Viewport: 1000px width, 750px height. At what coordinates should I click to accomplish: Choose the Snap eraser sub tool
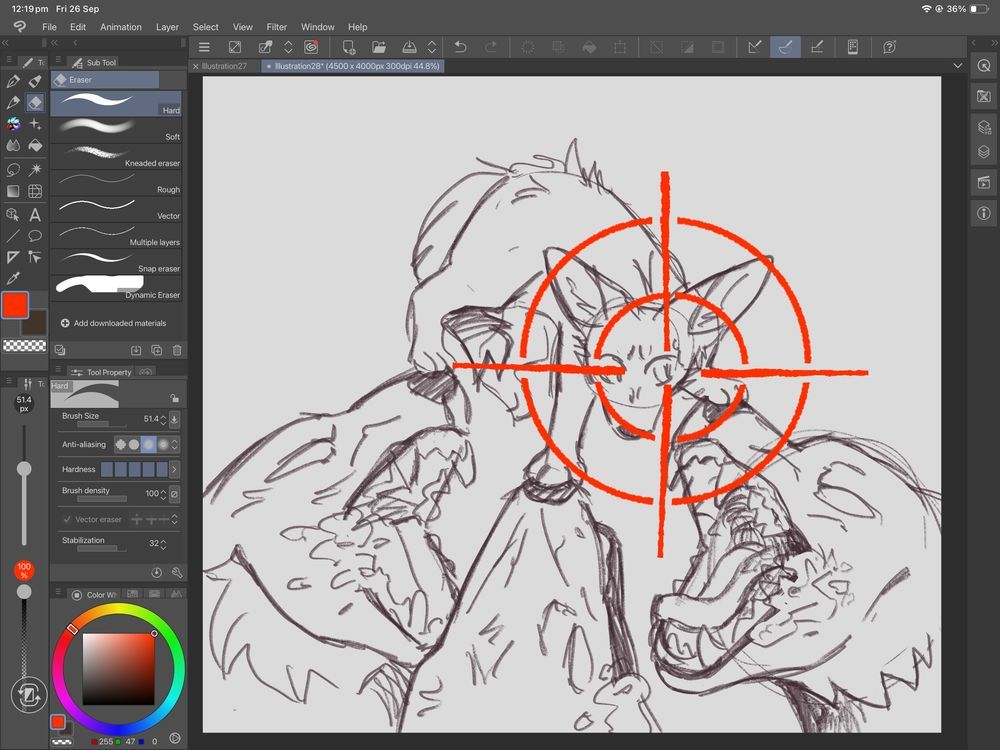(116, 262)
